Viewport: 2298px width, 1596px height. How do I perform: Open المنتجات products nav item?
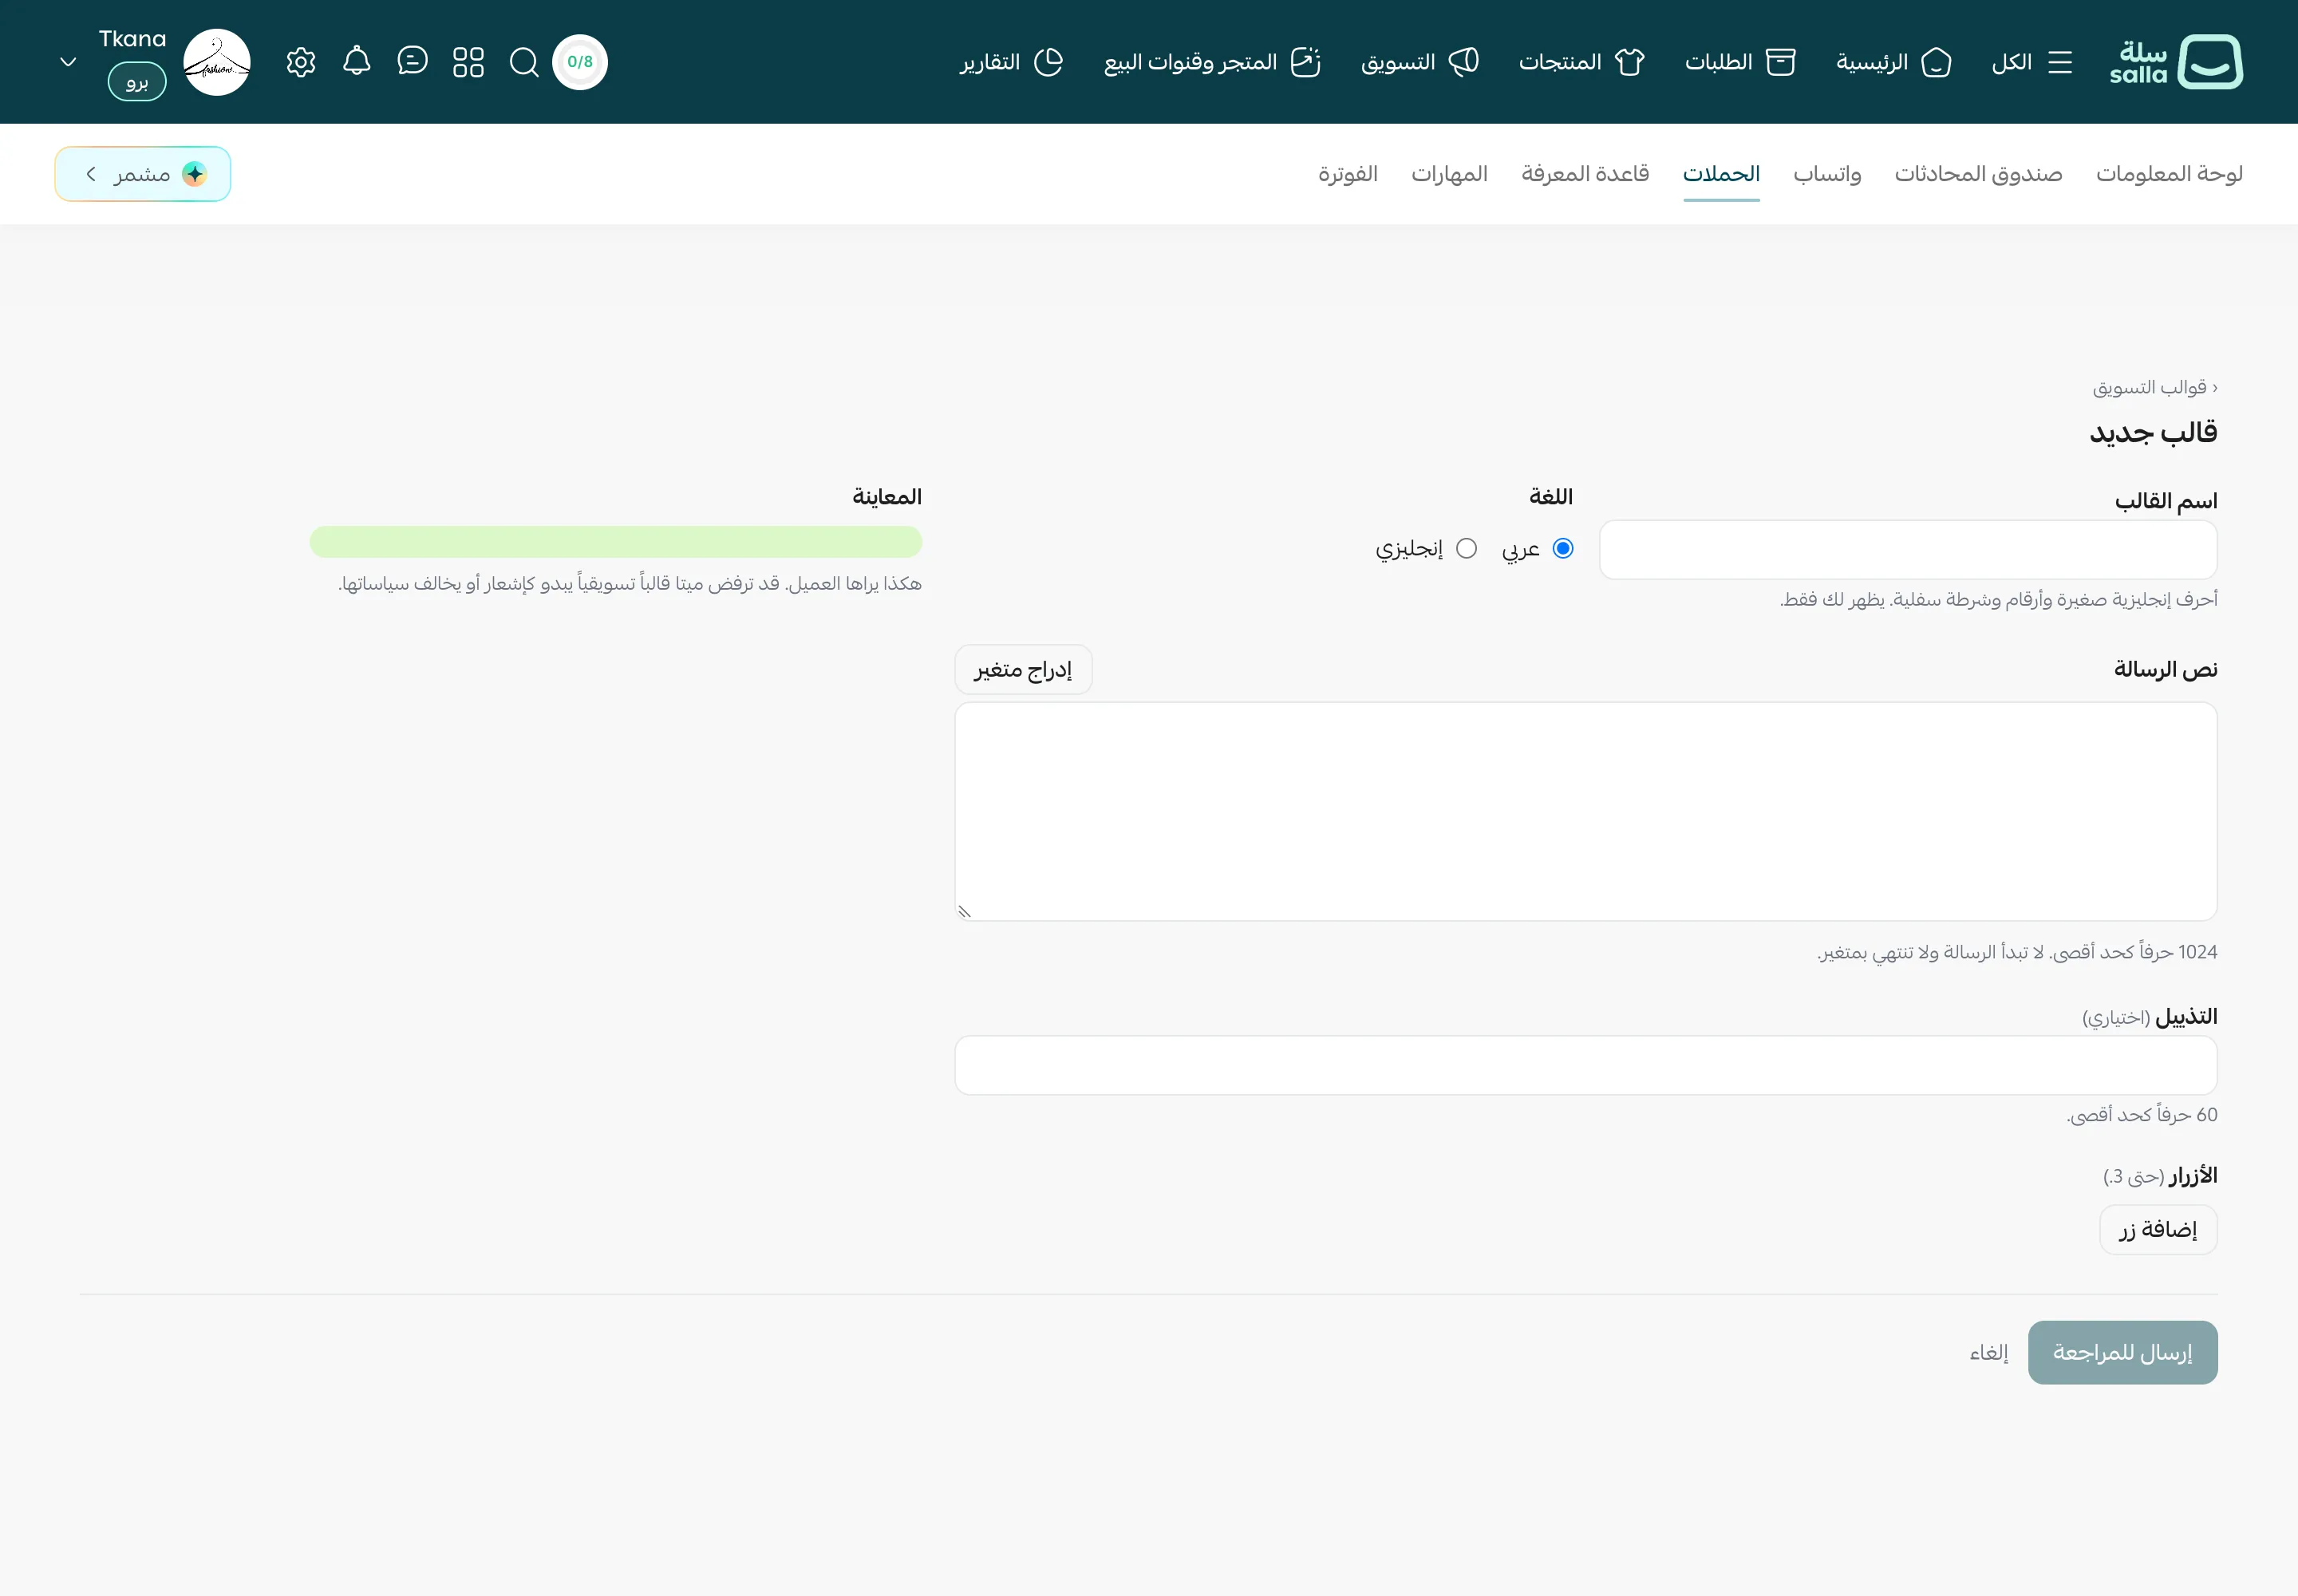[1581, 62]
